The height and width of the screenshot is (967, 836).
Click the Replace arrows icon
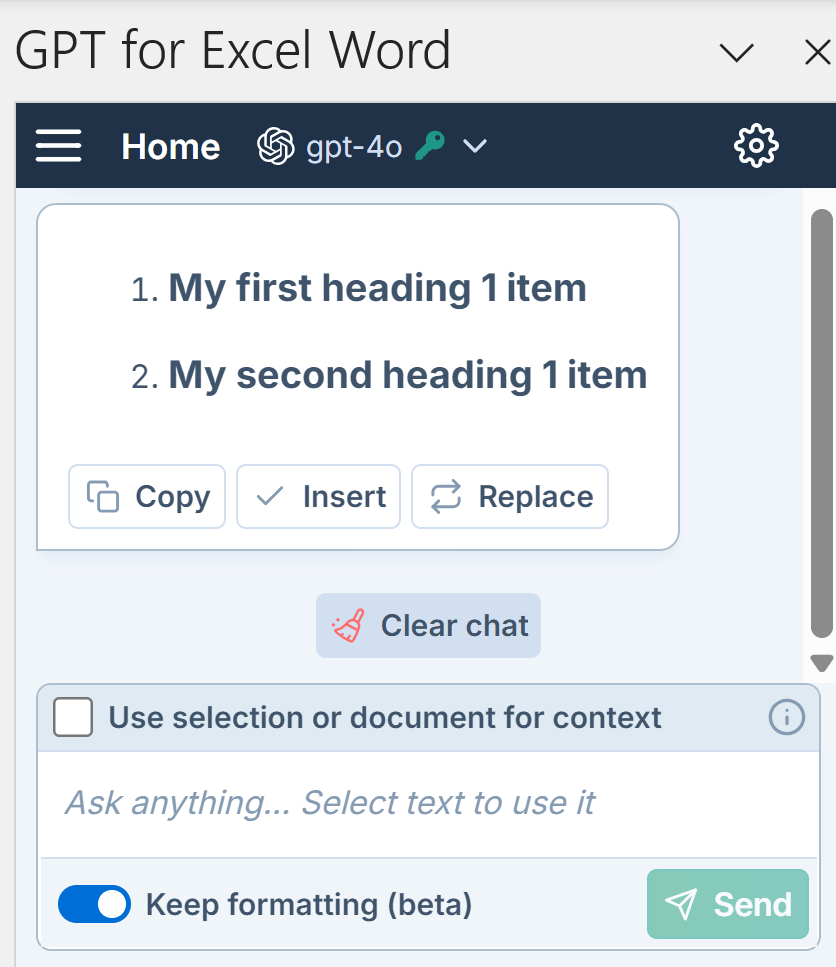click(x=445, y=496)
